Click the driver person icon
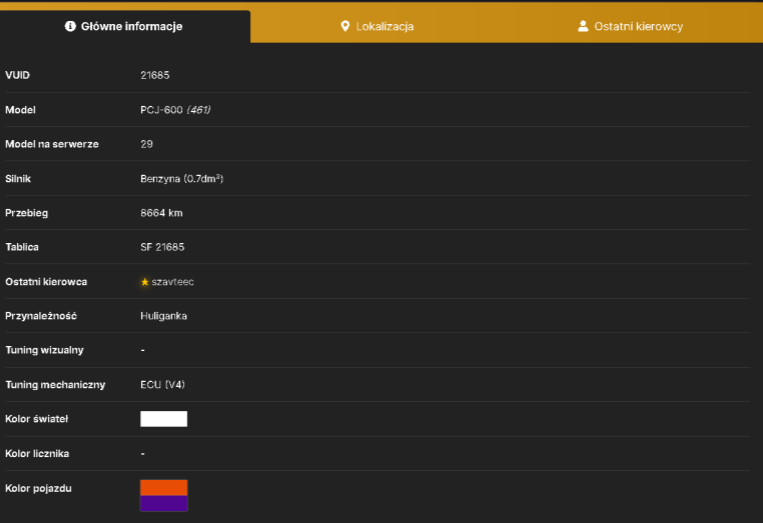The width and height of the screenshot is (763, 523). [583, 26]
